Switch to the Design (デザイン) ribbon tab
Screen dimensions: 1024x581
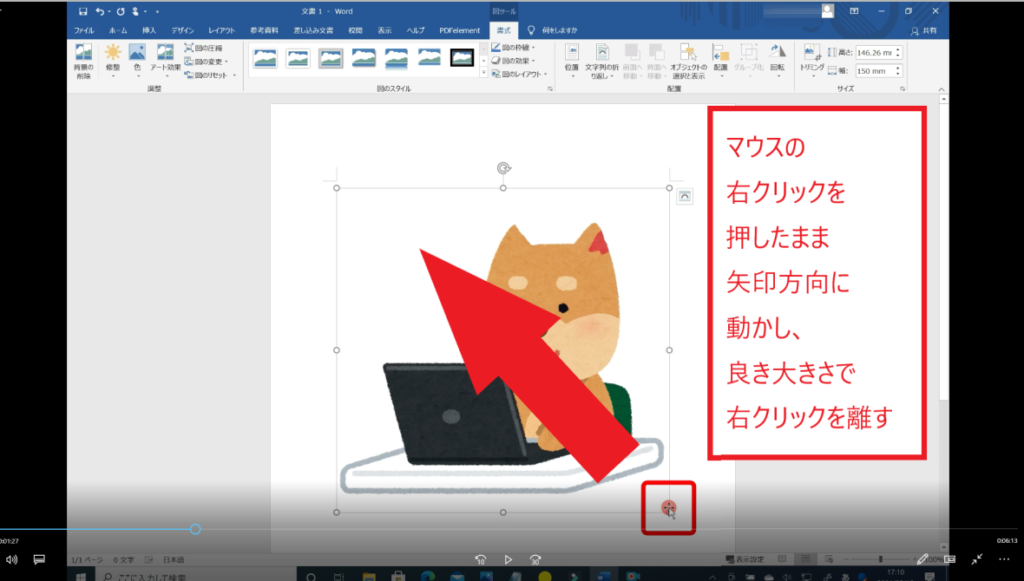click(182, 31)
